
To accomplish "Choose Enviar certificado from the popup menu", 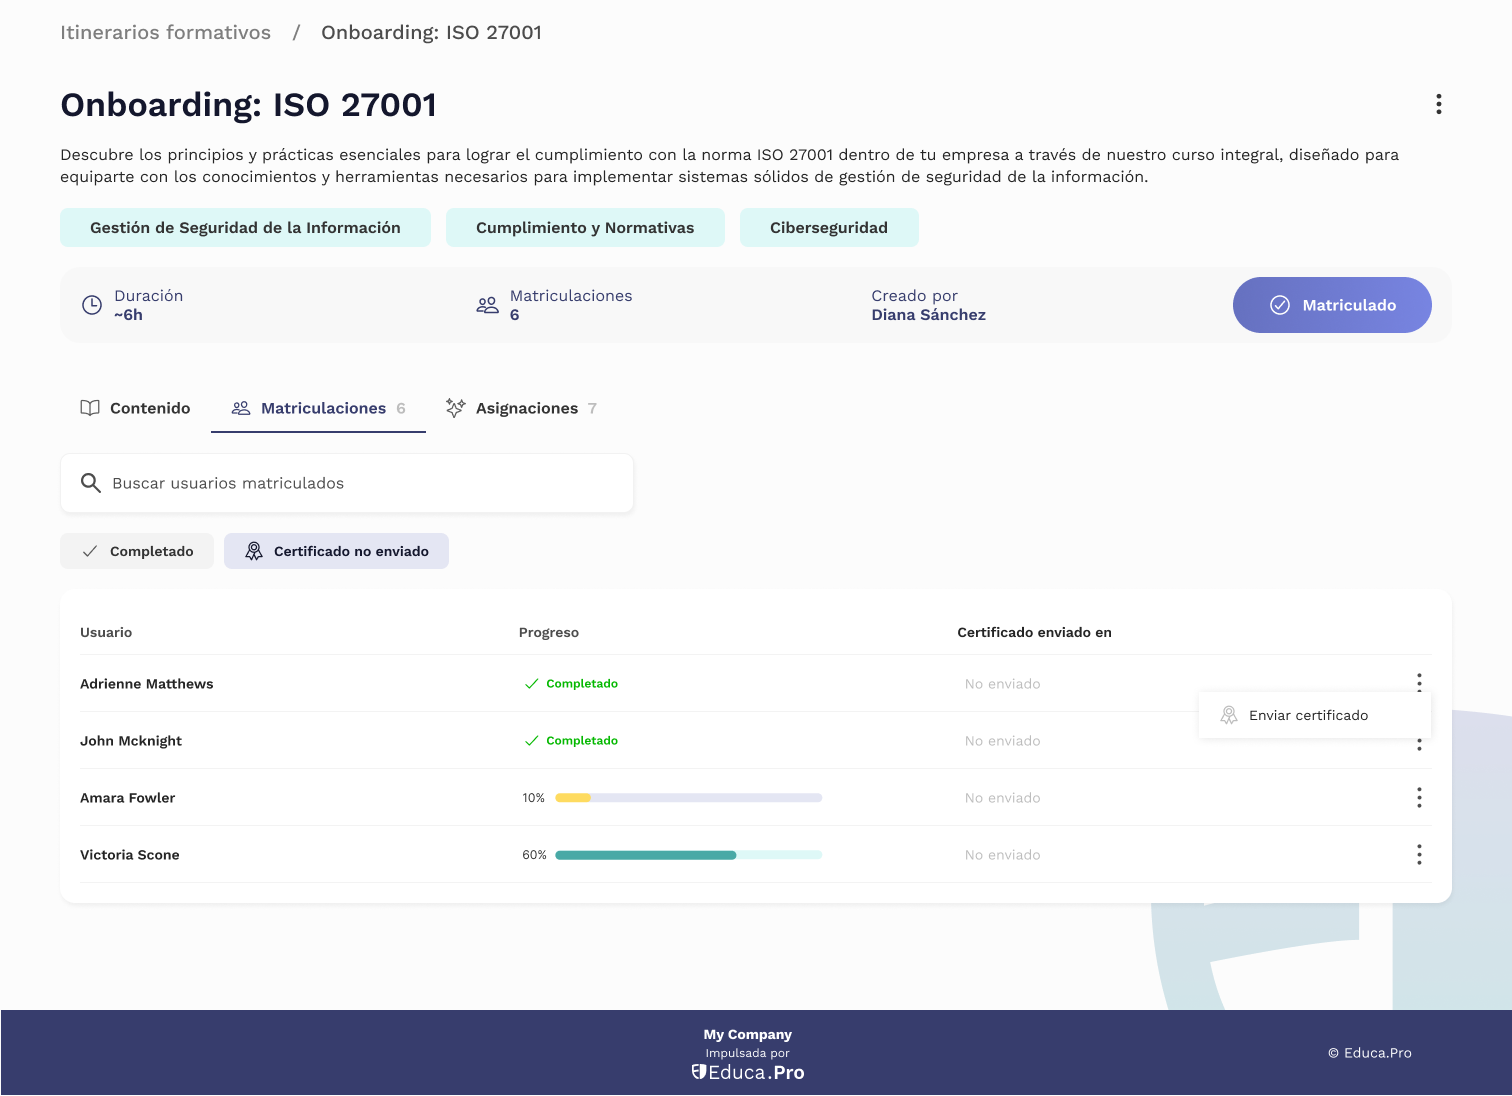I will (x=1315, y=715).
